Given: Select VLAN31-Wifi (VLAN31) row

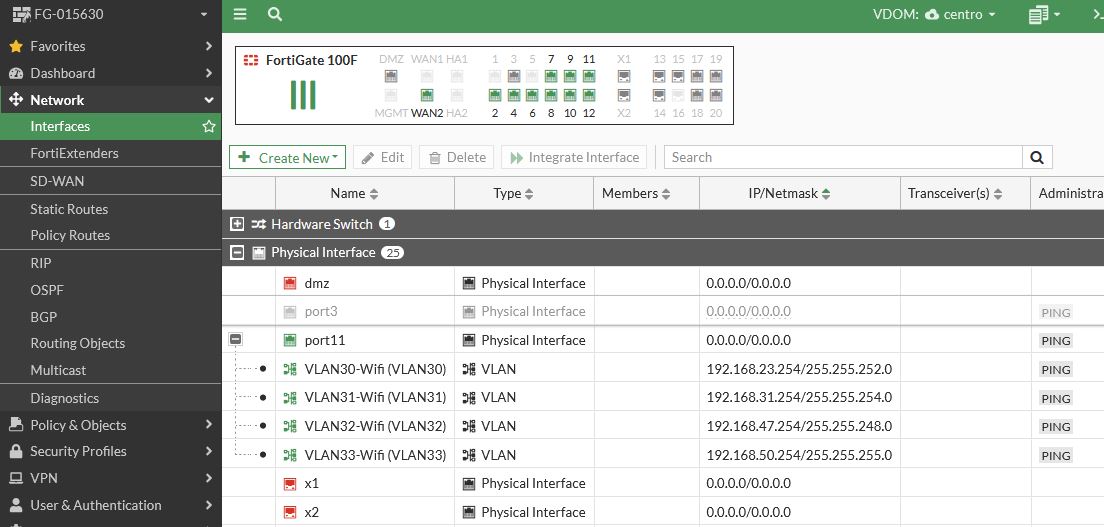Looking at the screenshot, I should click(x=663, y=397).
